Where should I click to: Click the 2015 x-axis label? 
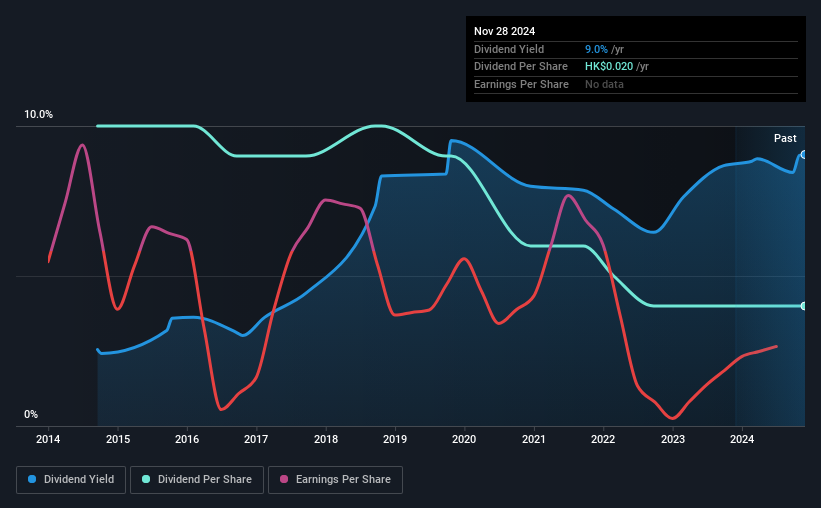(x=118, y=439)
